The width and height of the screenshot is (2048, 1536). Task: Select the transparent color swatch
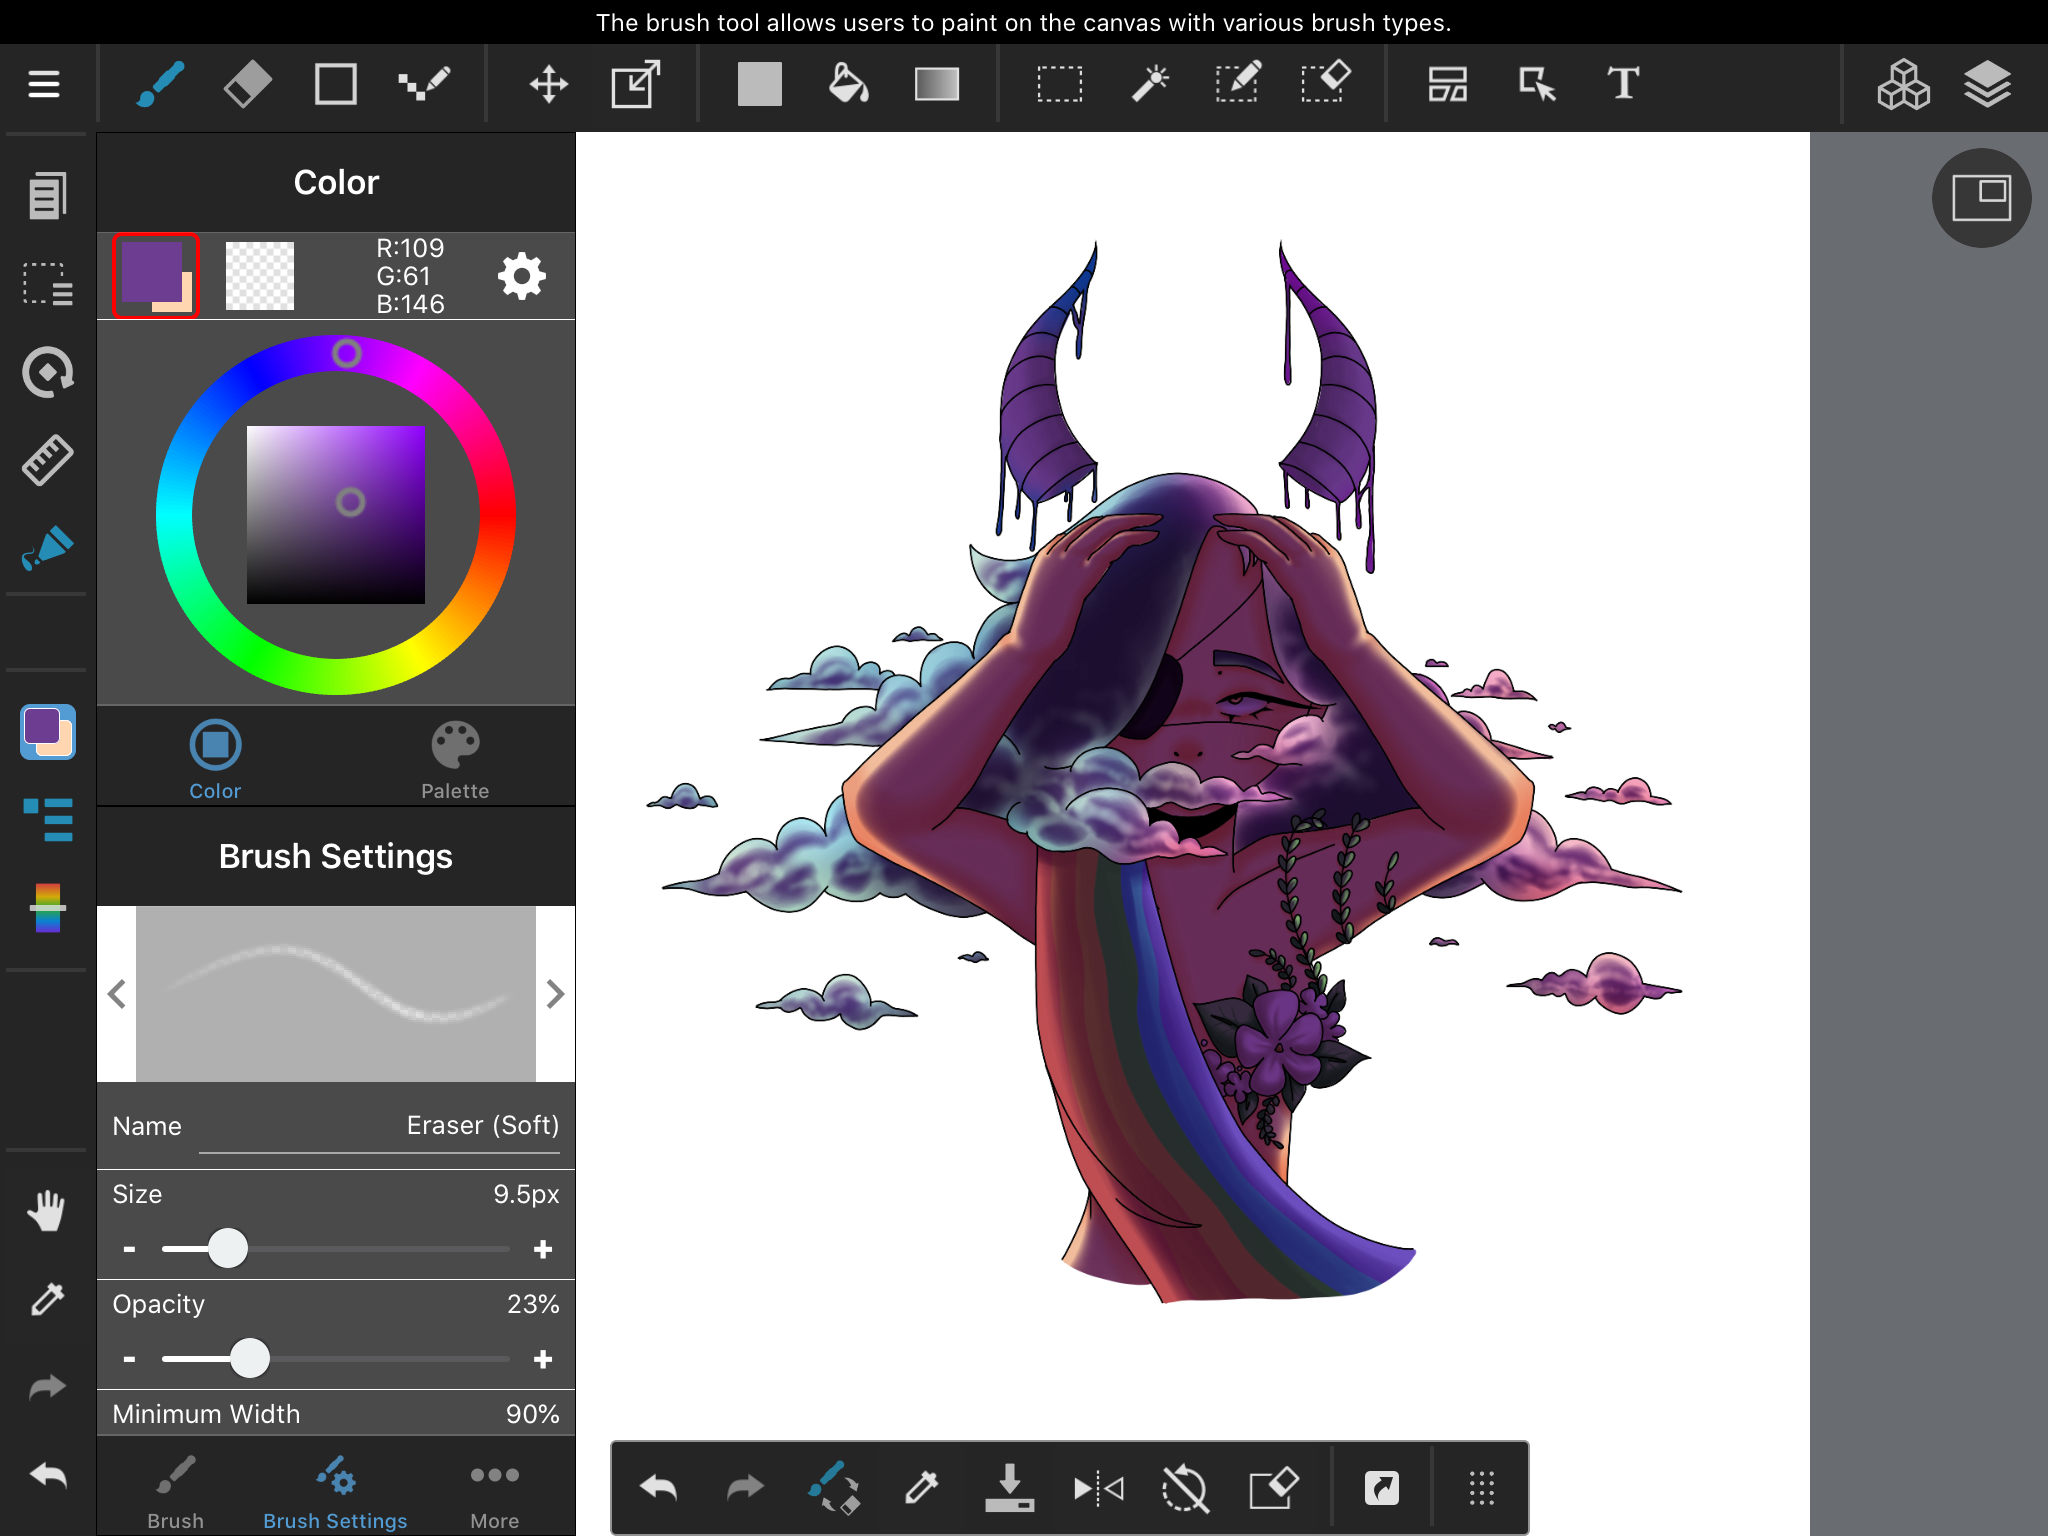(260, 276)
